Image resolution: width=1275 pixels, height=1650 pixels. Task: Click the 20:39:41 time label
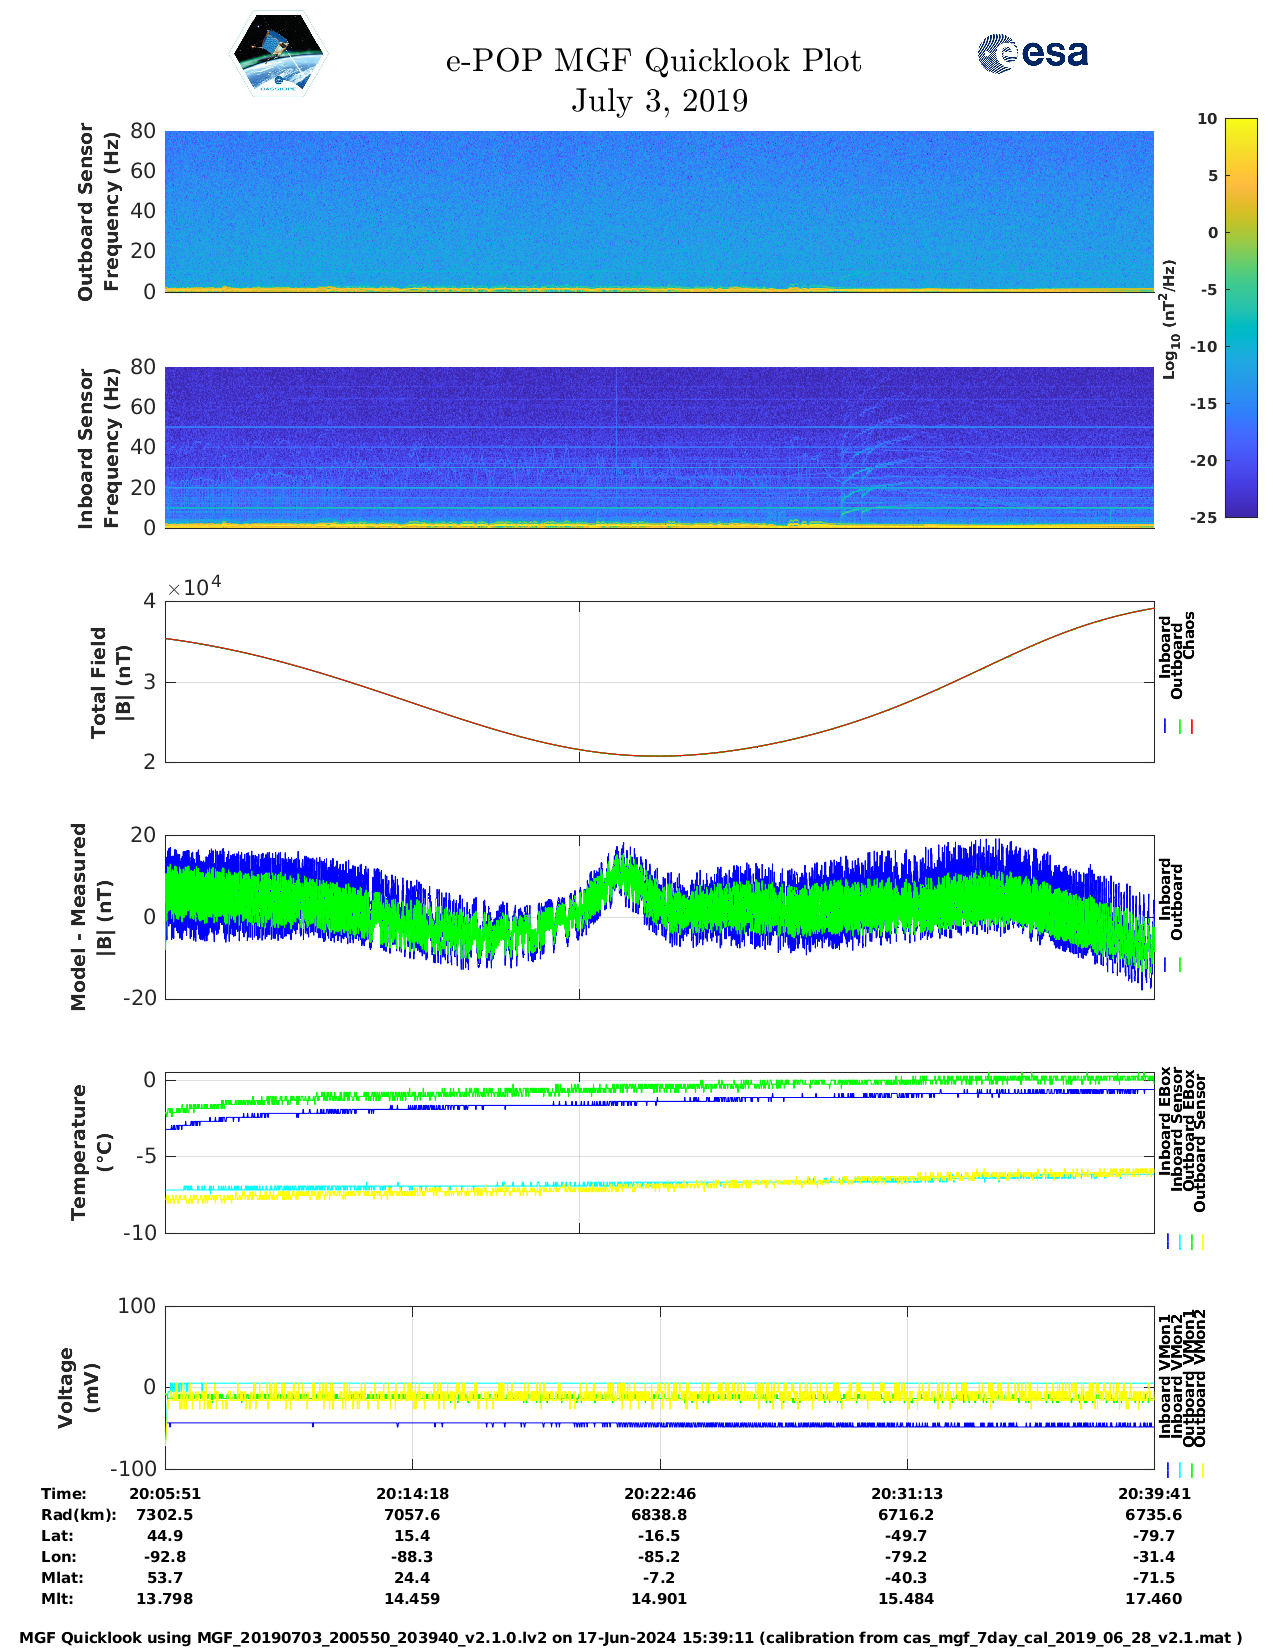pos(1153,1494)
